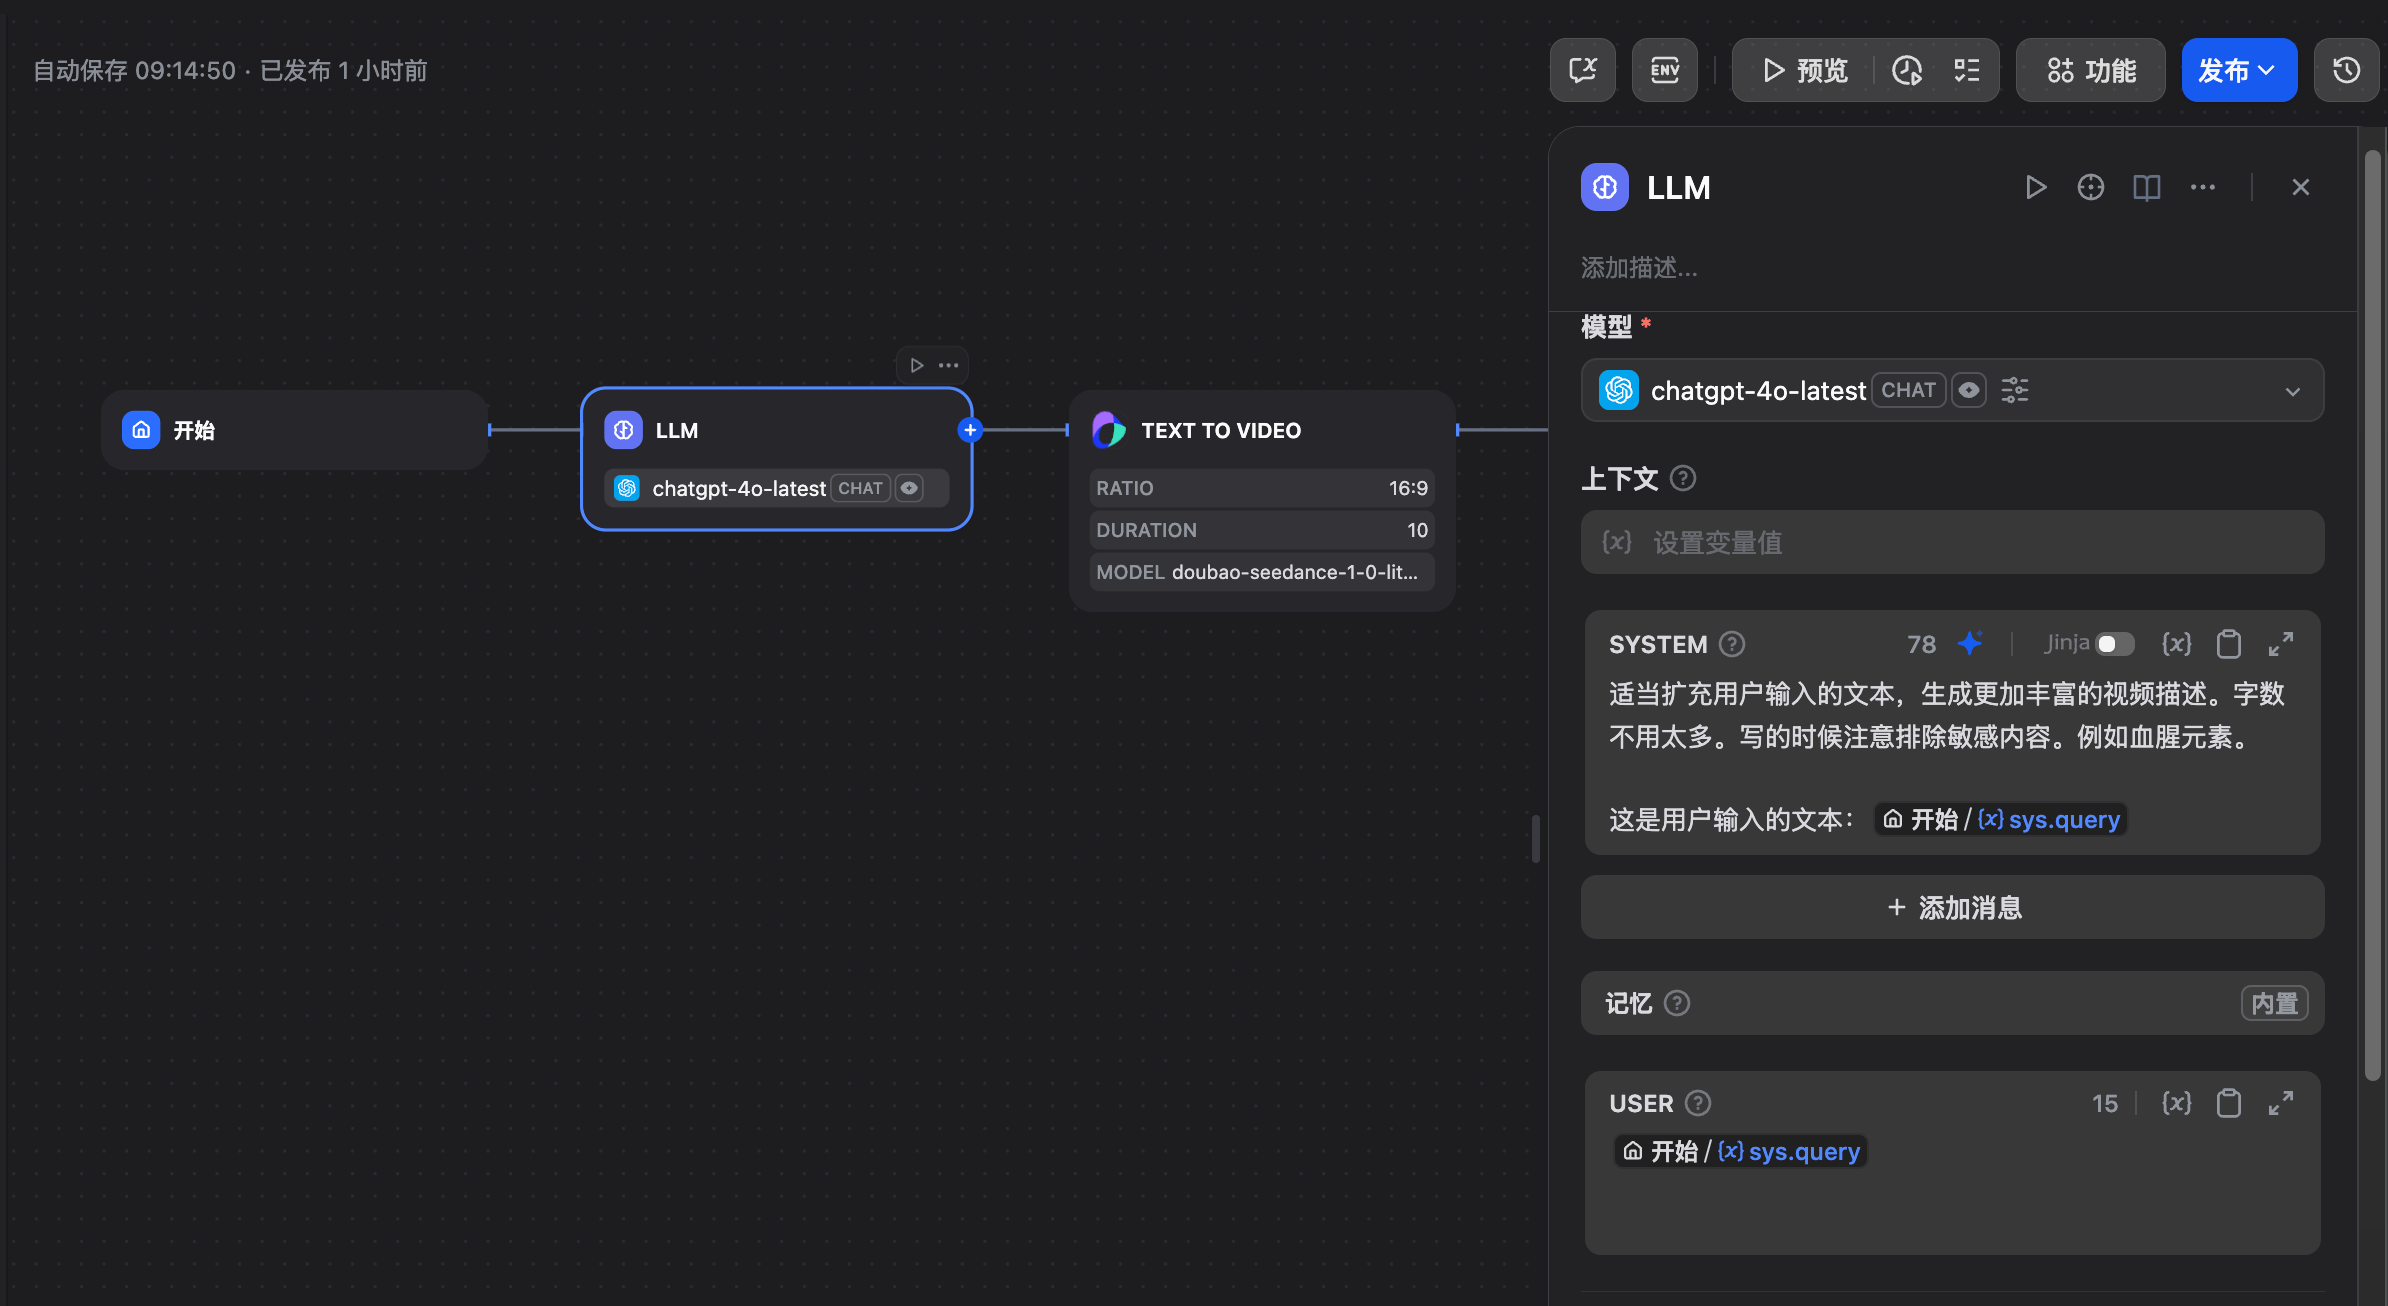The image size is (2388, 1306).
Task: Click the clear-canvas icon in top toolbar
Action: pyautogui.click(x=1582, y=70)
